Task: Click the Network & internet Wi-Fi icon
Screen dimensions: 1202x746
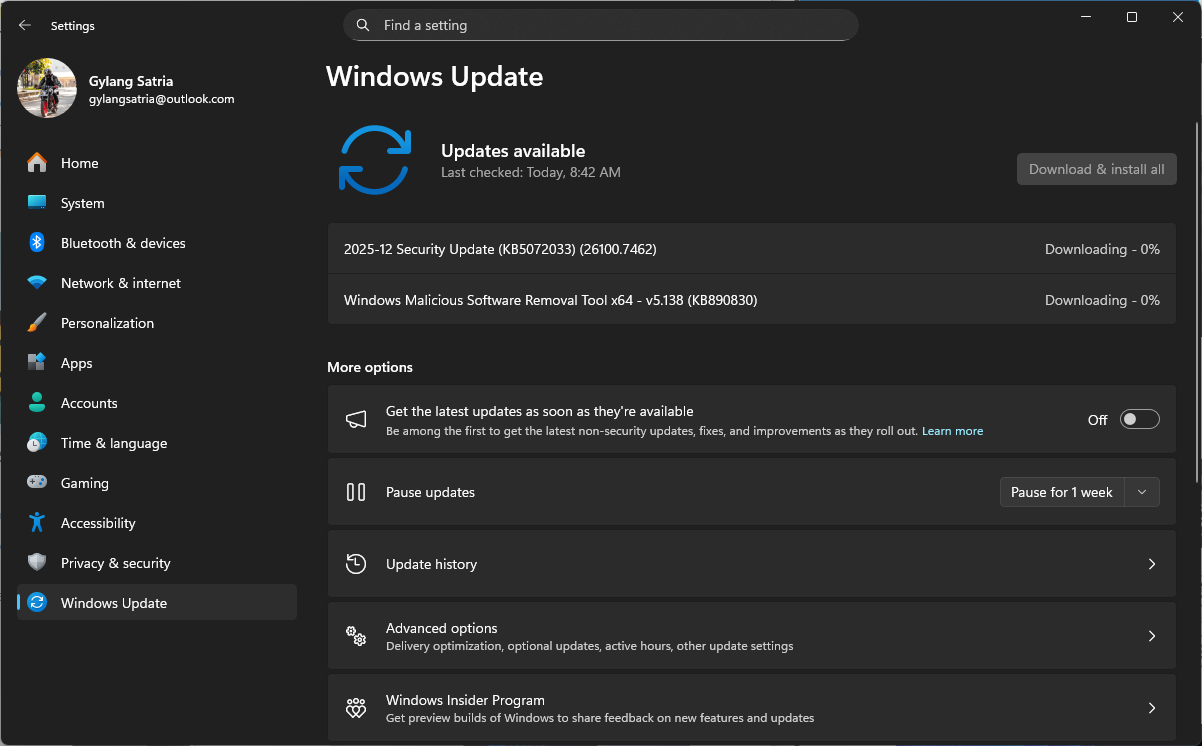Action: click(x=37, y=283)
